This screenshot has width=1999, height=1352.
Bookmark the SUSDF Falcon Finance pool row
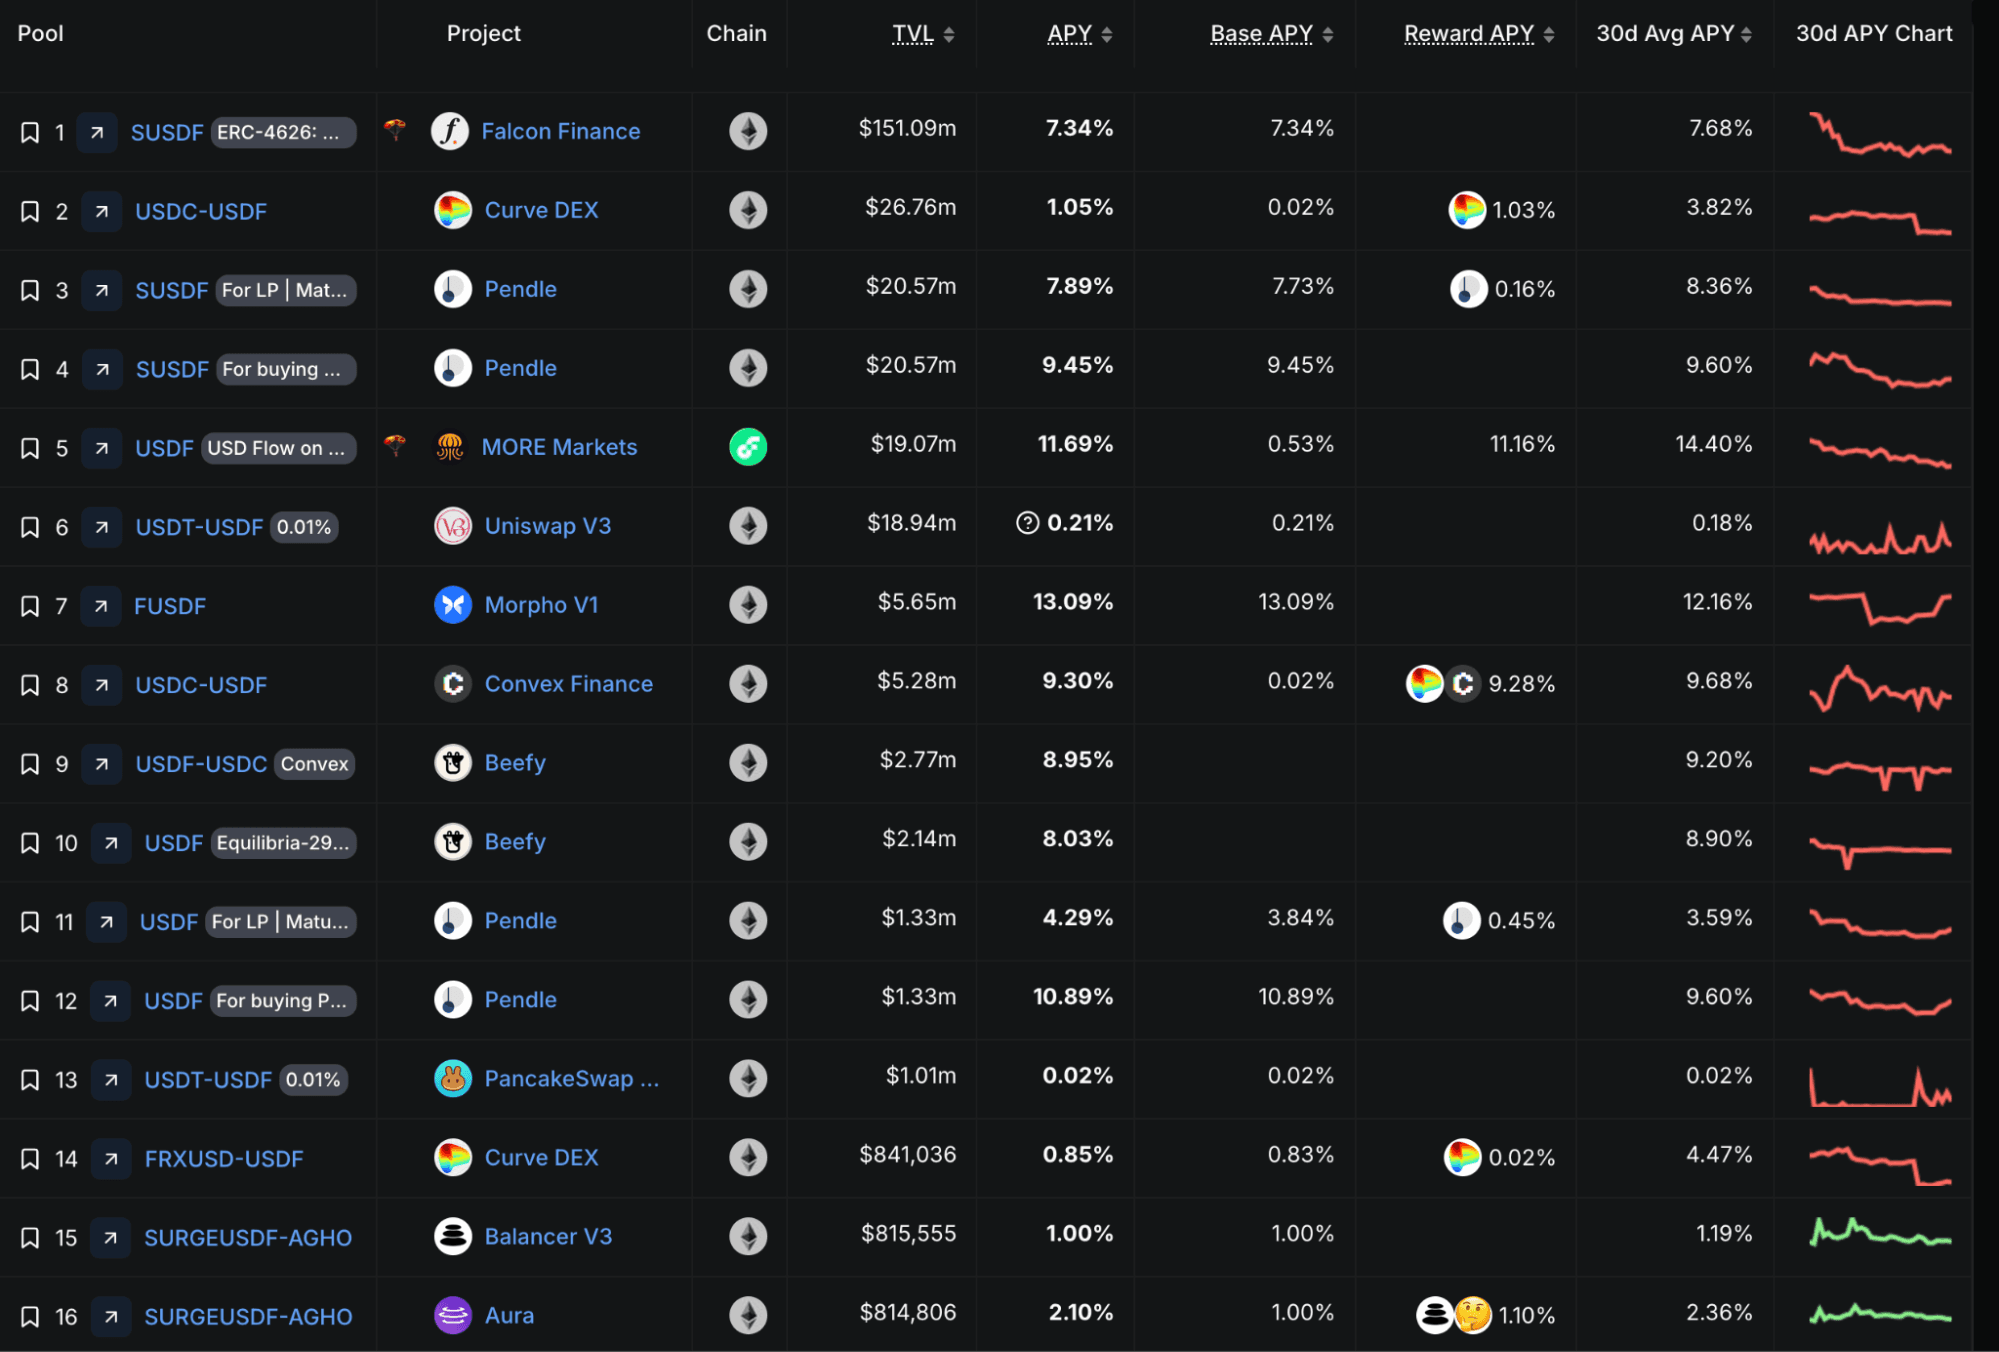click(x=30, y=132)
